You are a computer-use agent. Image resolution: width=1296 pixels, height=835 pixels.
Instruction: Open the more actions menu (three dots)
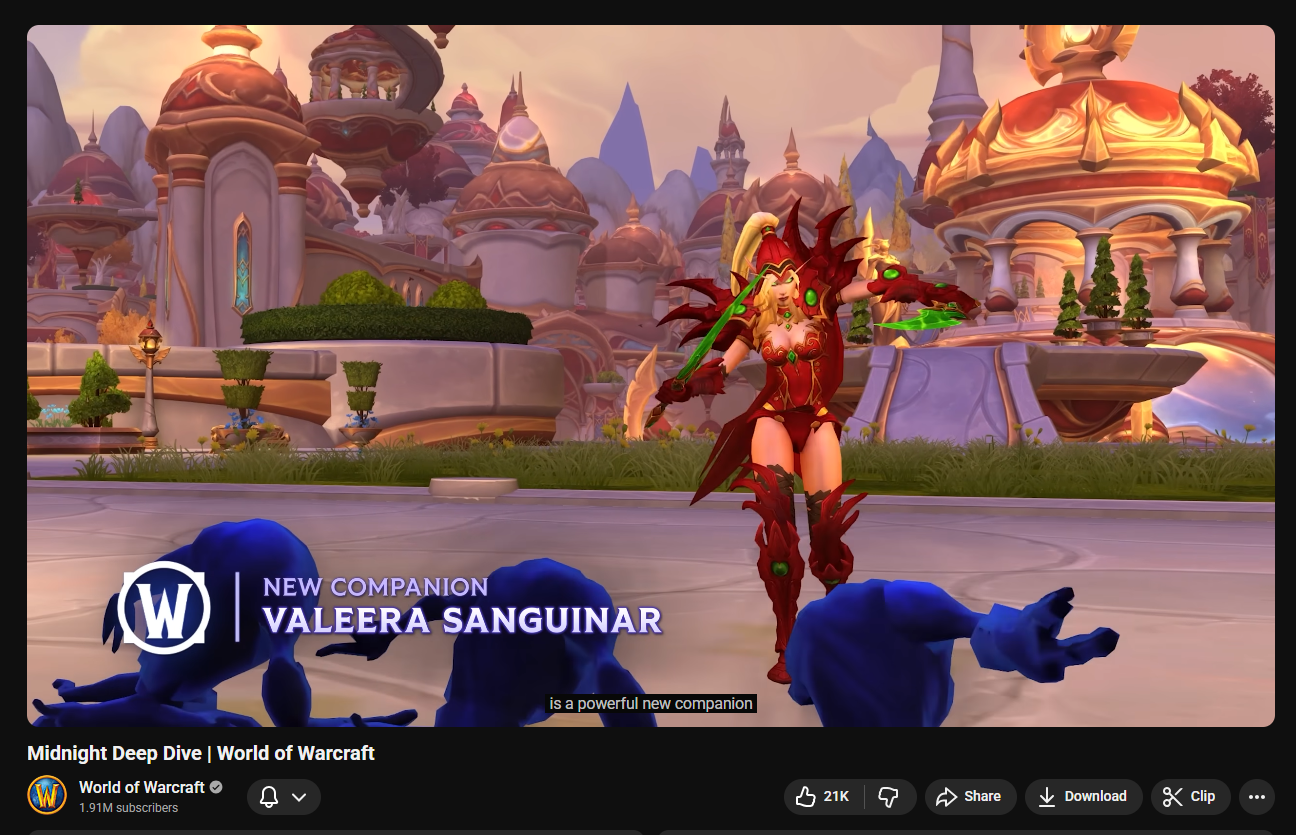click(1257, 797)
